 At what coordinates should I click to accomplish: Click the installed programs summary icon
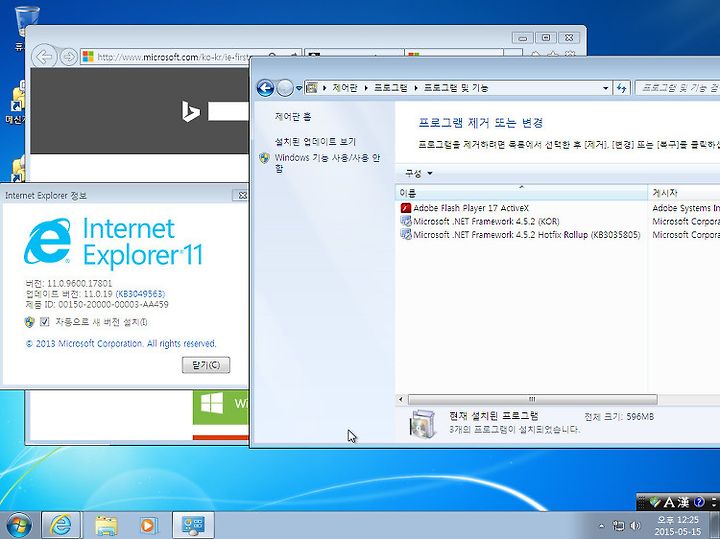pos(422,423)
